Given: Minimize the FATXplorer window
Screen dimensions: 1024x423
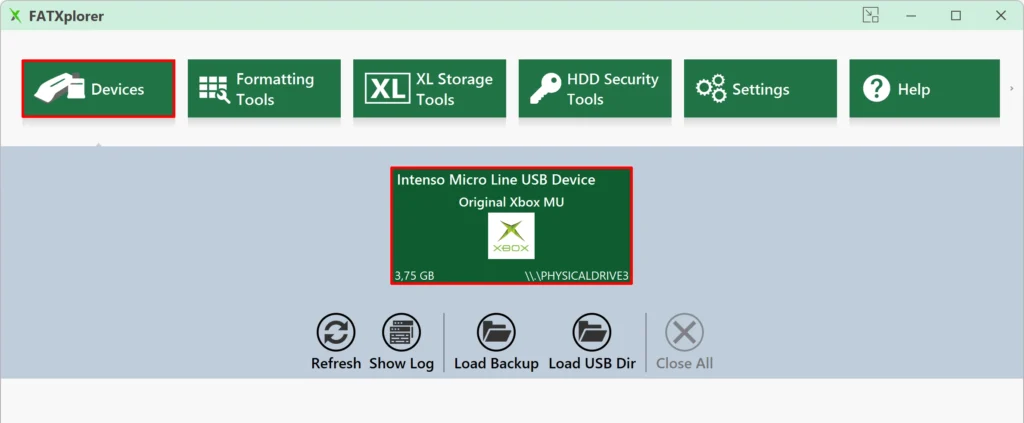Looking at the screenshot, I should click(x=913, y=16).
